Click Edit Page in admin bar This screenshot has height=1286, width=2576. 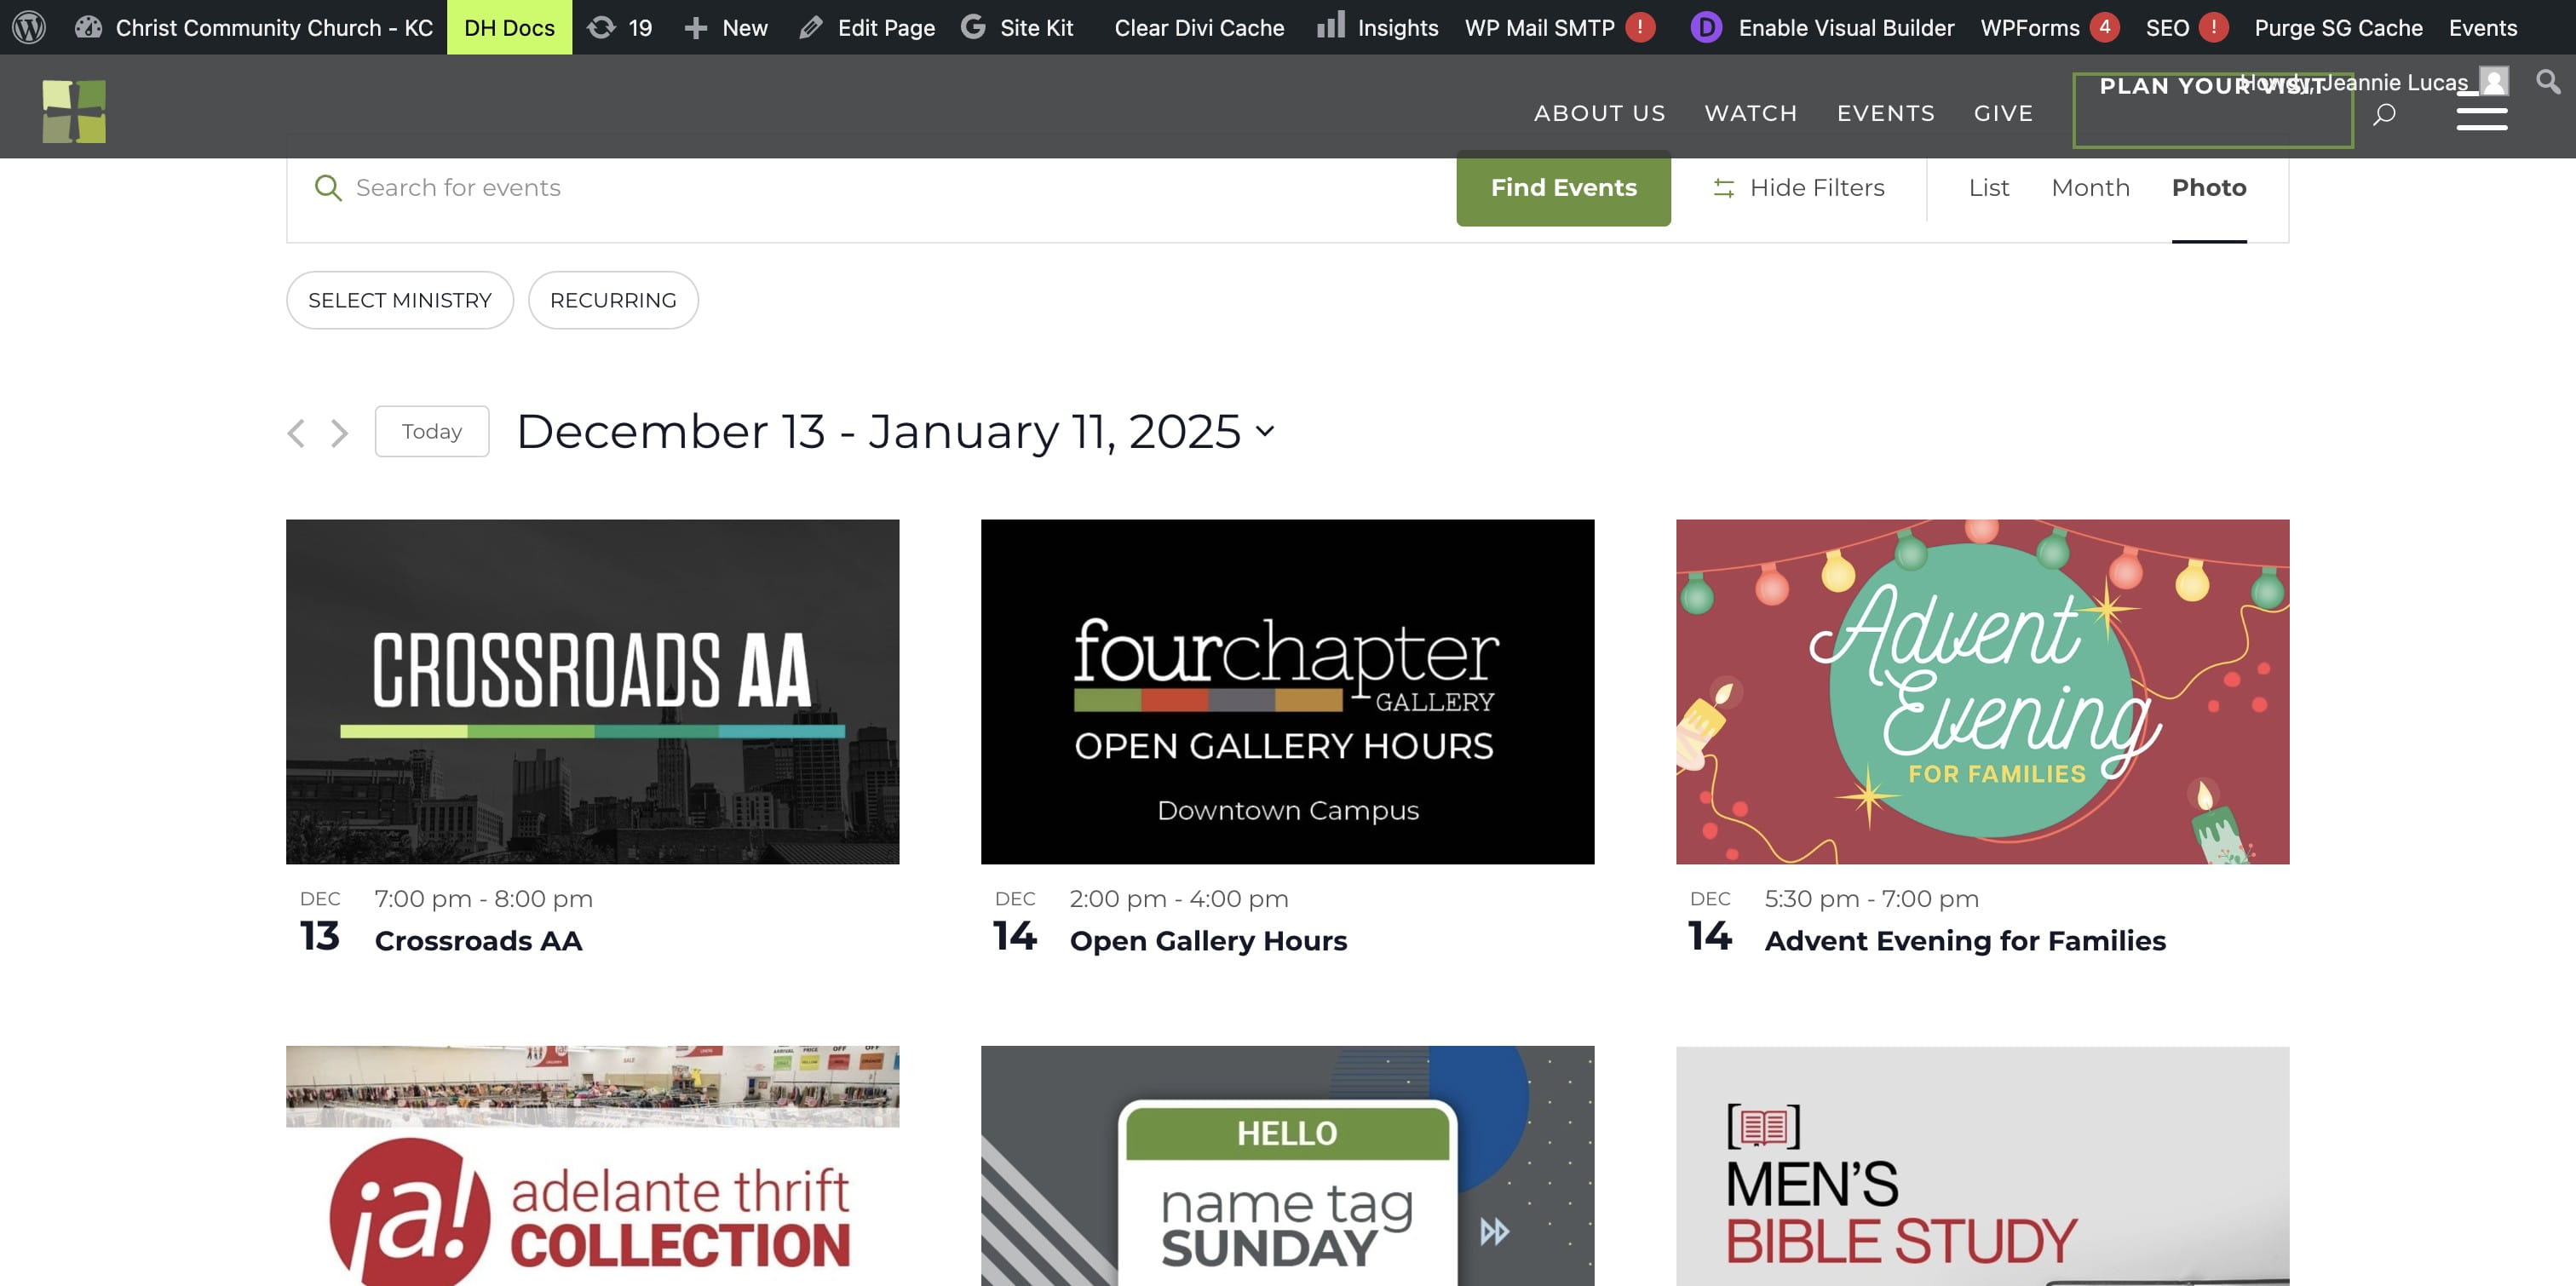pos(867,27)
